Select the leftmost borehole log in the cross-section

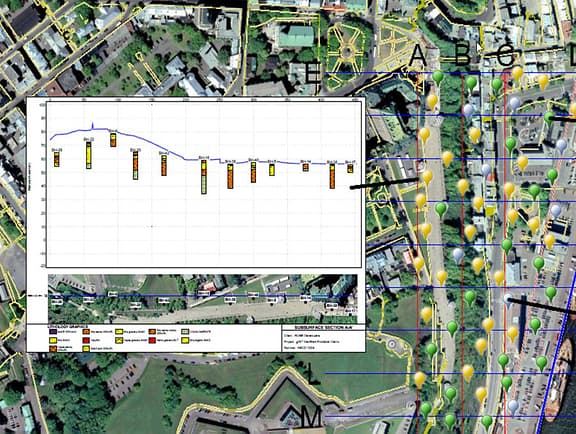point(57,159)
